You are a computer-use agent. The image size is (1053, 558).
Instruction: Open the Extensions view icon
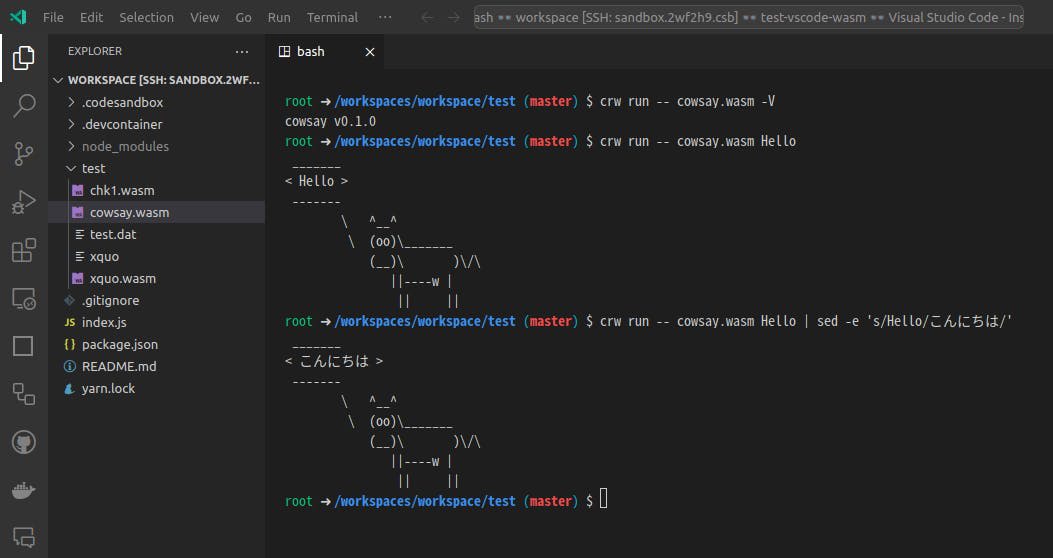point(24,250)
